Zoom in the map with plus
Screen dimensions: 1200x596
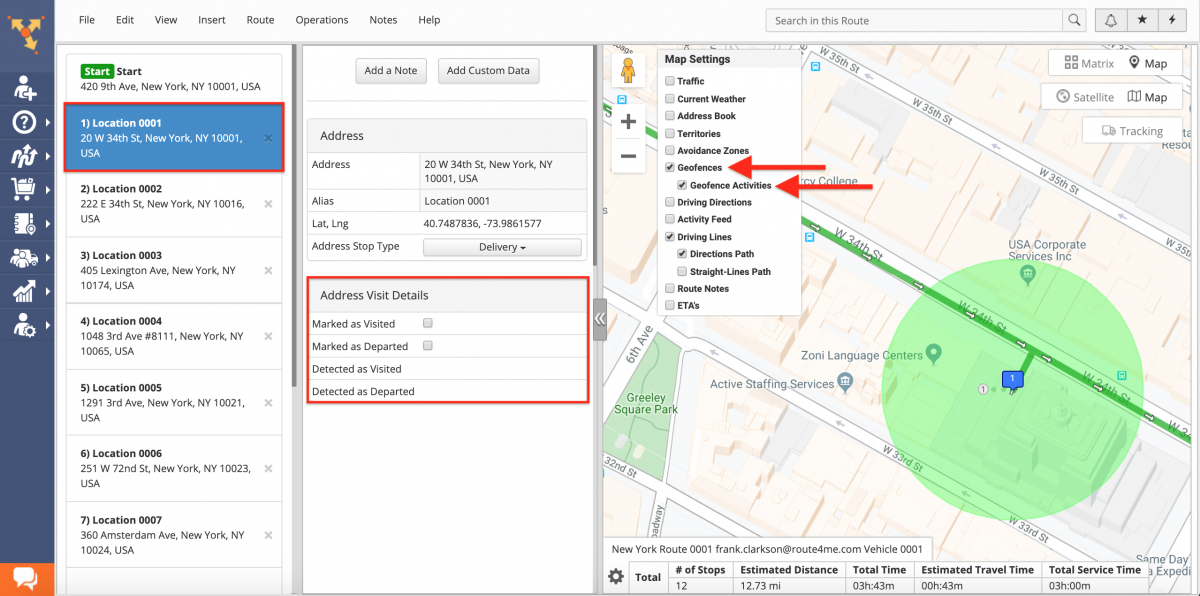coord(628,122)
